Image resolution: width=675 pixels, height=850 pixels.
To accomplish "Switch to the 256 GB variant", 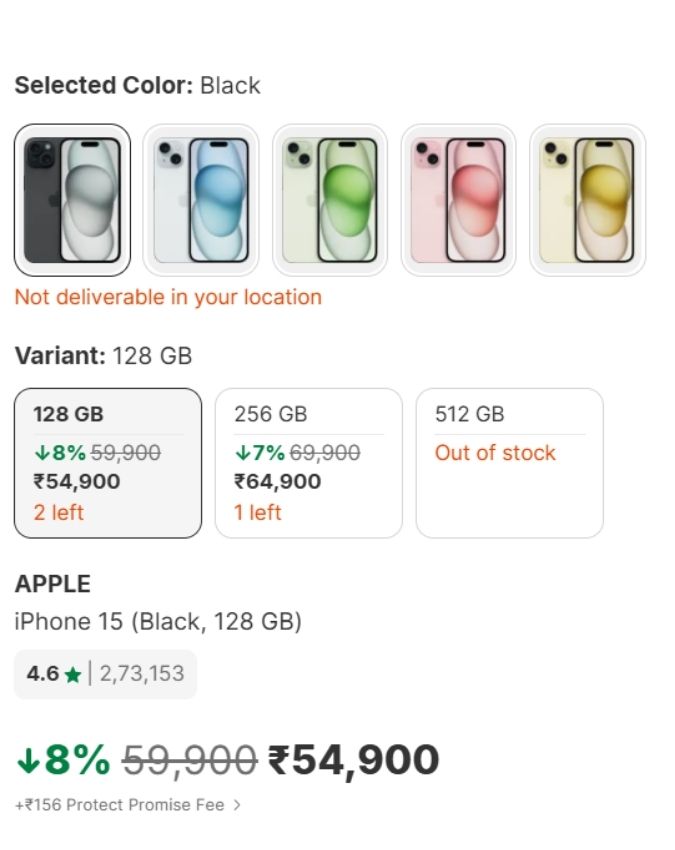I will 308,463.
